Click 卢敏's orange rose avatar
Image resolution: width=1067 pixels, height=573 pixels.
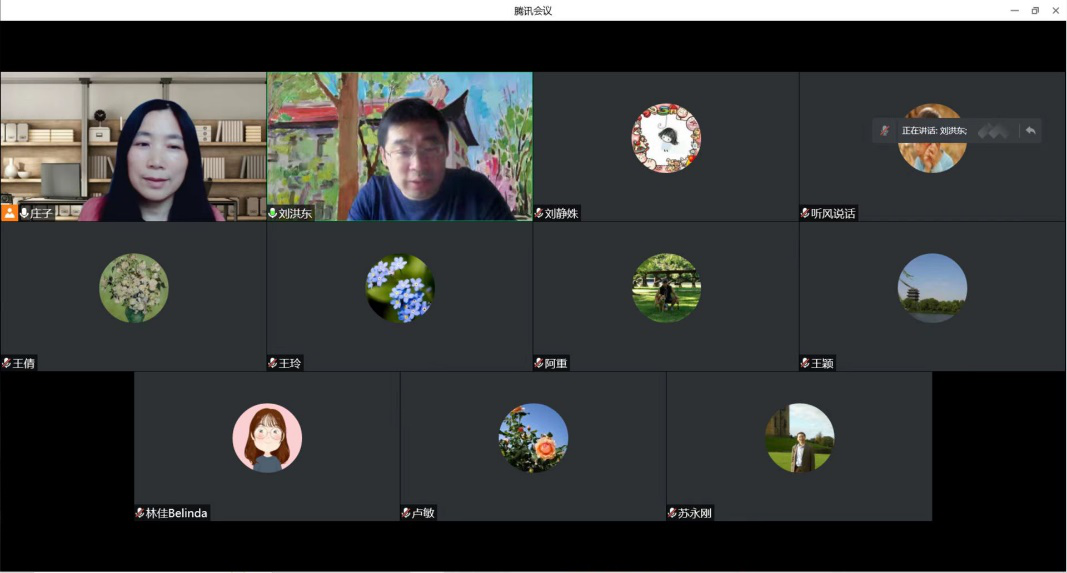(x=533, y=438)
